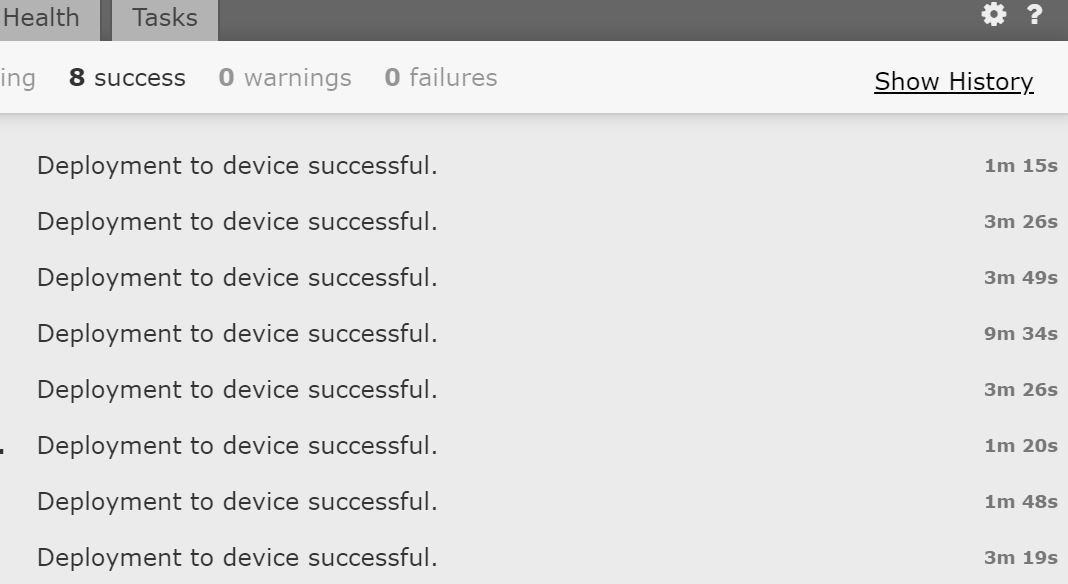This screenshot has width=1068, height=584.
Task: Select the deployment message lasting 3m 19s
Action: (237, 558)
